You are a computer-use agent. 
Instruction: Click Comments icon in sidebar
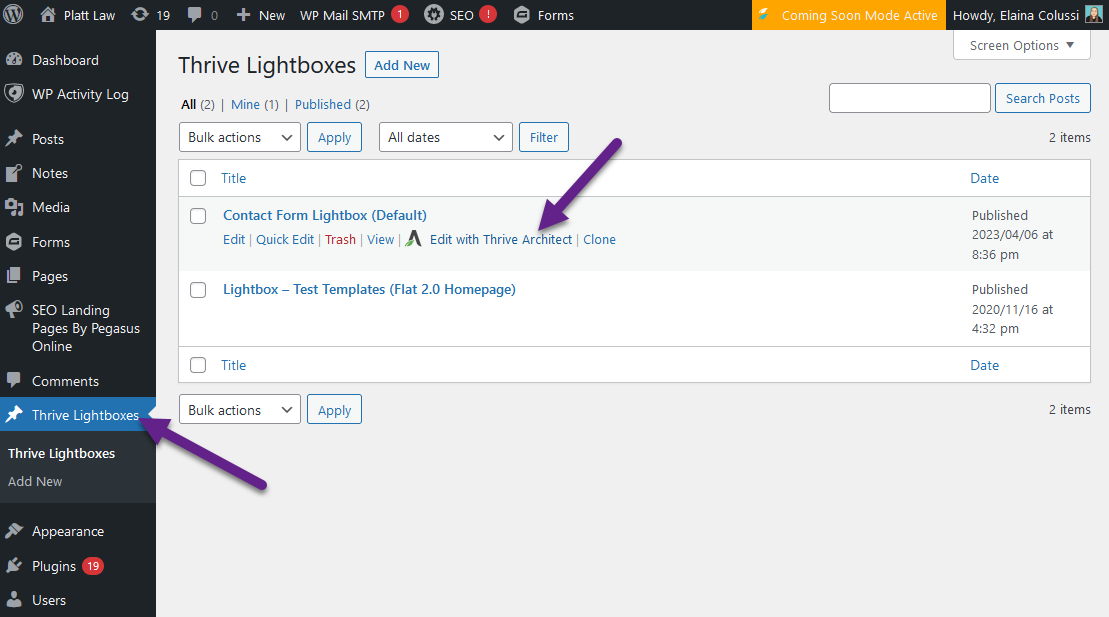[14, 381]
